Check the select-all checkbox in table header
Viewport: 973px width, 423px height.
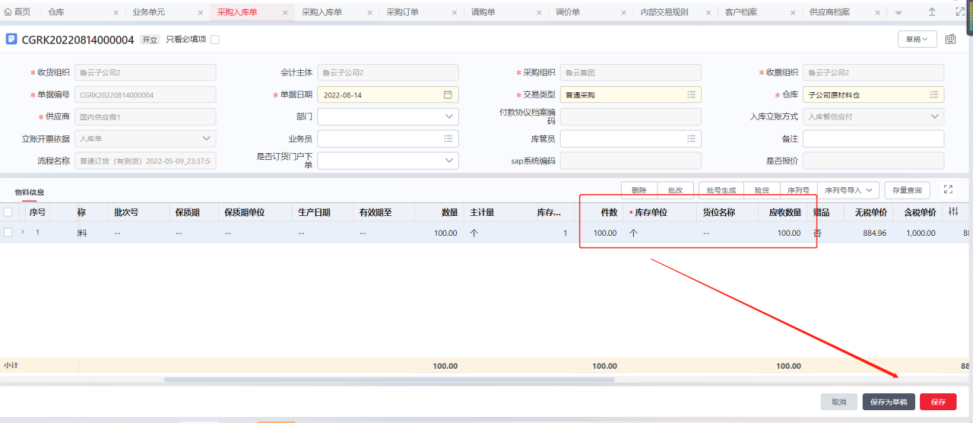[x=9, y=212]
